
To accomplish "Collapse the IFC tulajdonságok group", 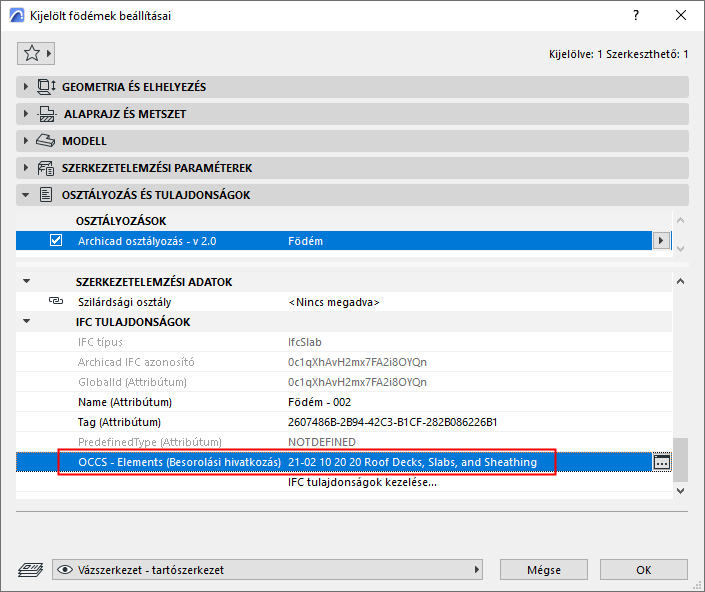I will [x=27, y=321].
